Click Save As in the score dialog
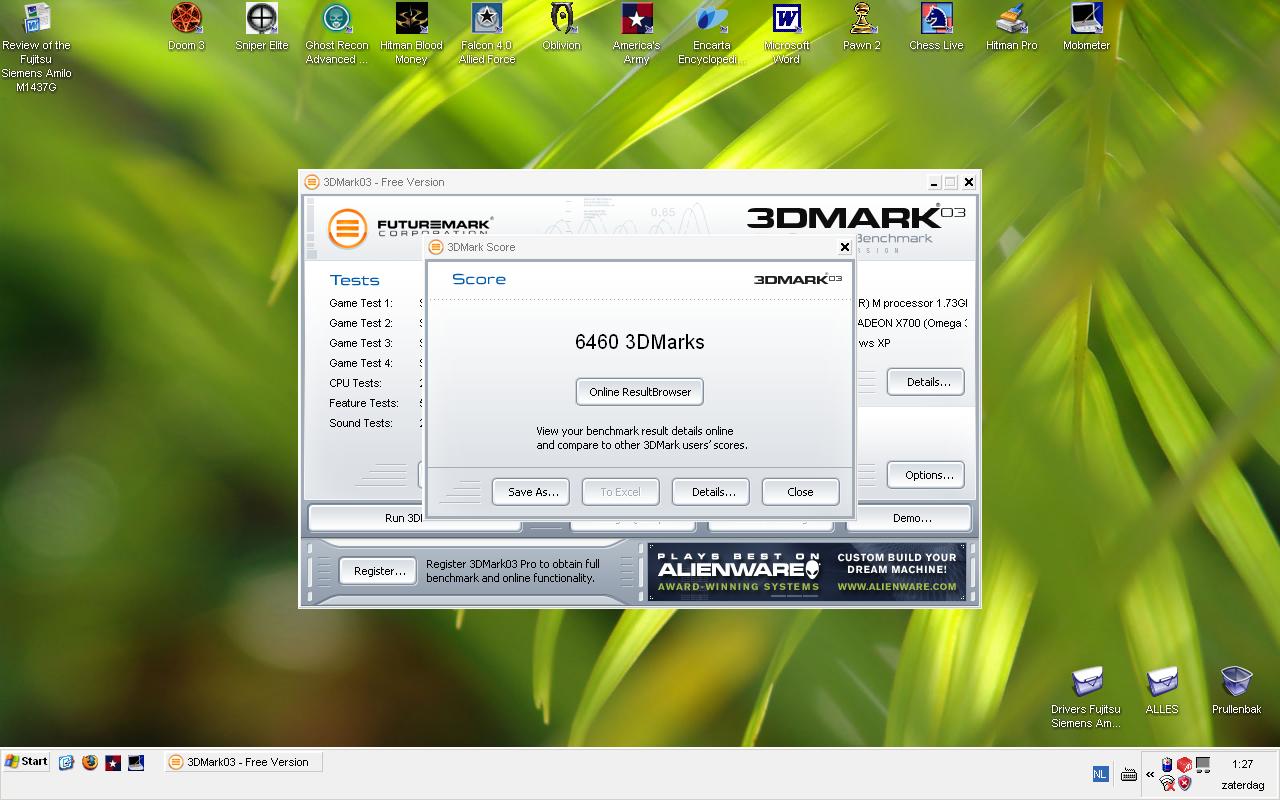The width and height of the screenshot is (1280, 800). click(x=531, y=492)
